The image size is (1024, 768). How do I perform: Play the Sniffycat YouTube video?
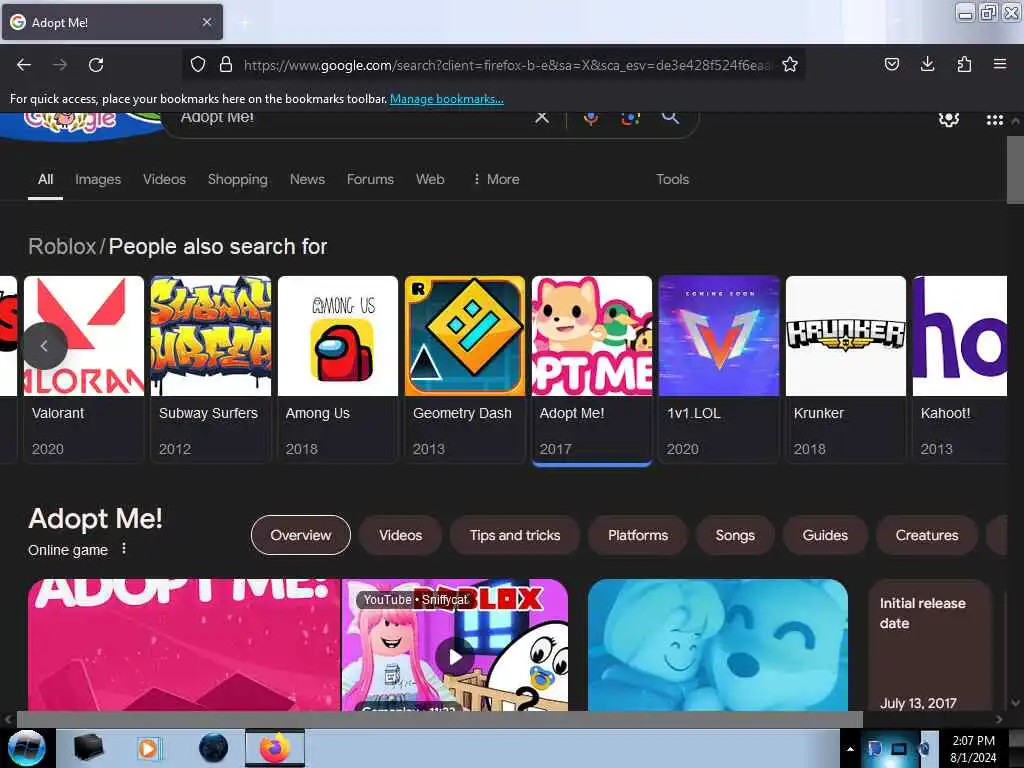455,657
